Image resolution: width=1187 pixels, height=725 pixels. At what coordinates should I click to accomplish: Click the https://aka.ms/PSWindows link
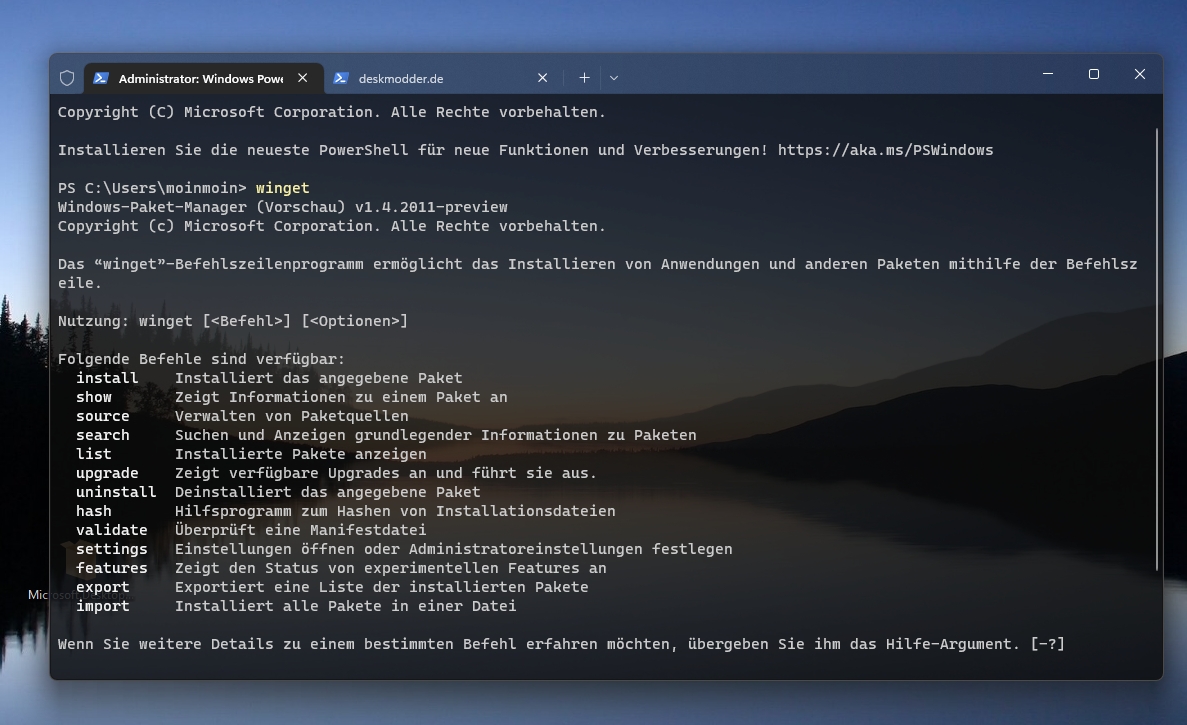pos(886,150)
